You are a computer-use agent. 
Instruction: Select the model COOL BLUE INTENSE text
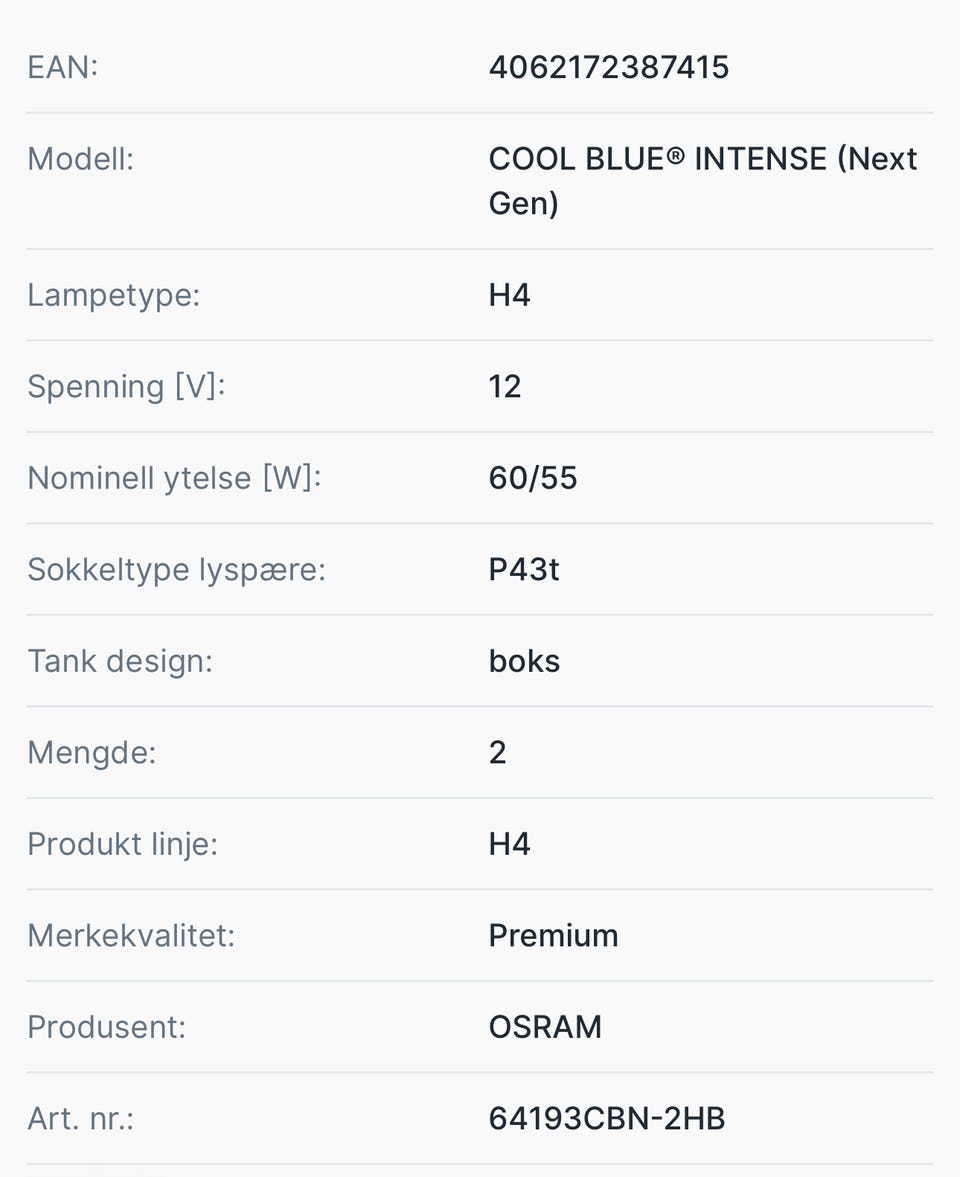point(703,181)
